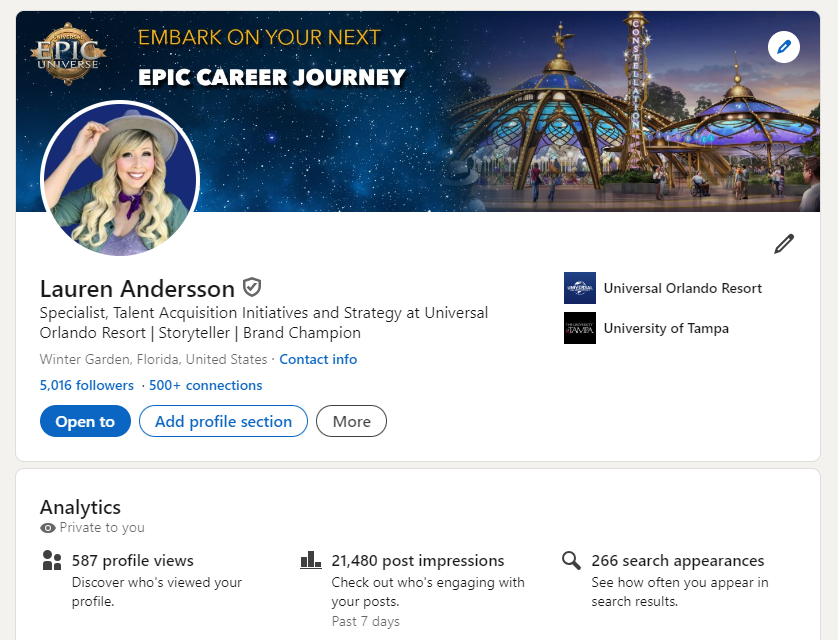
Task: Open 21,480 post impressions analytics
Action: tap(417, 560)
